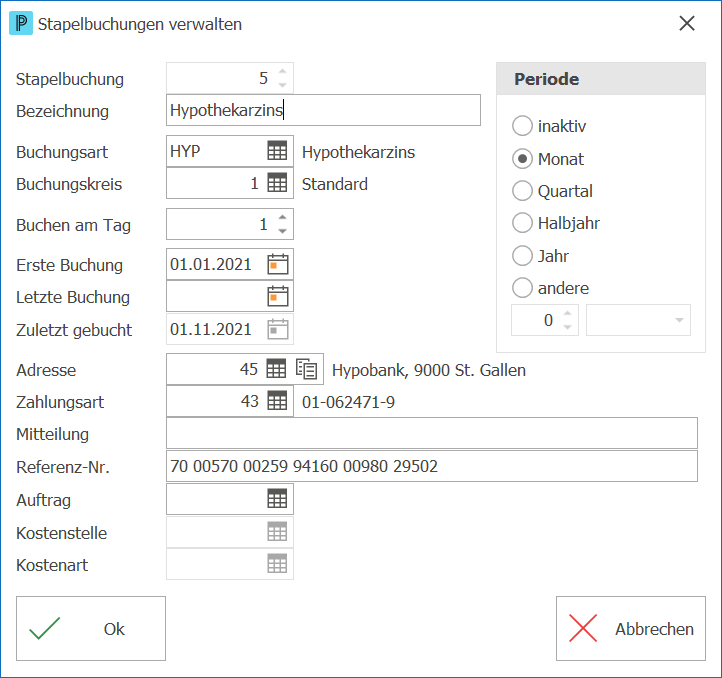Click into the Referenz-Nr. field

pyautogui.click(x=432, y=466)
